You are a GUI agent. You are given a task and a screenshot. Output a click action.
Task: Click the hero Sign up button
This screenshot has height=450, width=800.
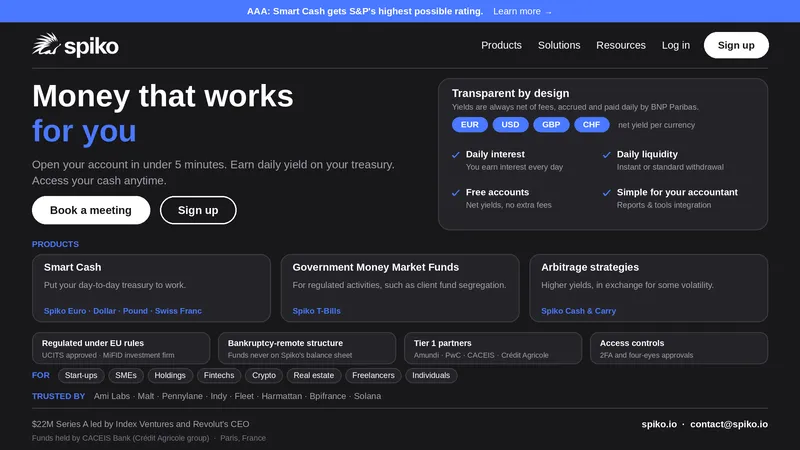(198, 210)
